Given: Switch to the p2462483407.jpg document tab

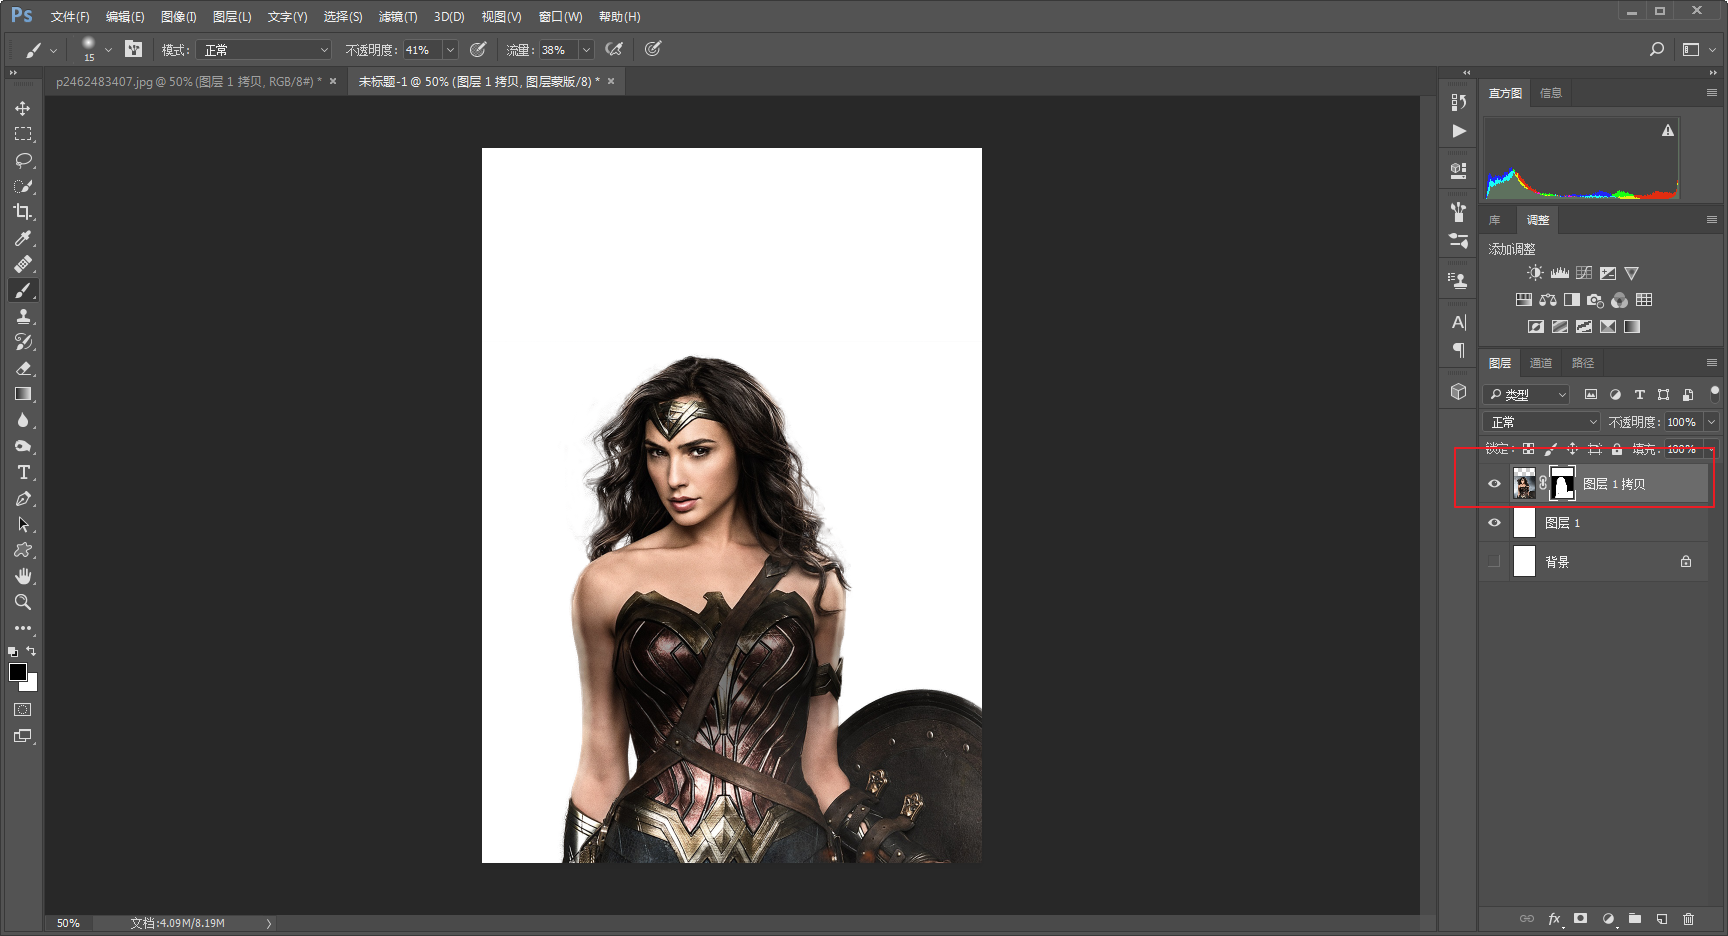Looking at the screenshot, I should [189, 82].
